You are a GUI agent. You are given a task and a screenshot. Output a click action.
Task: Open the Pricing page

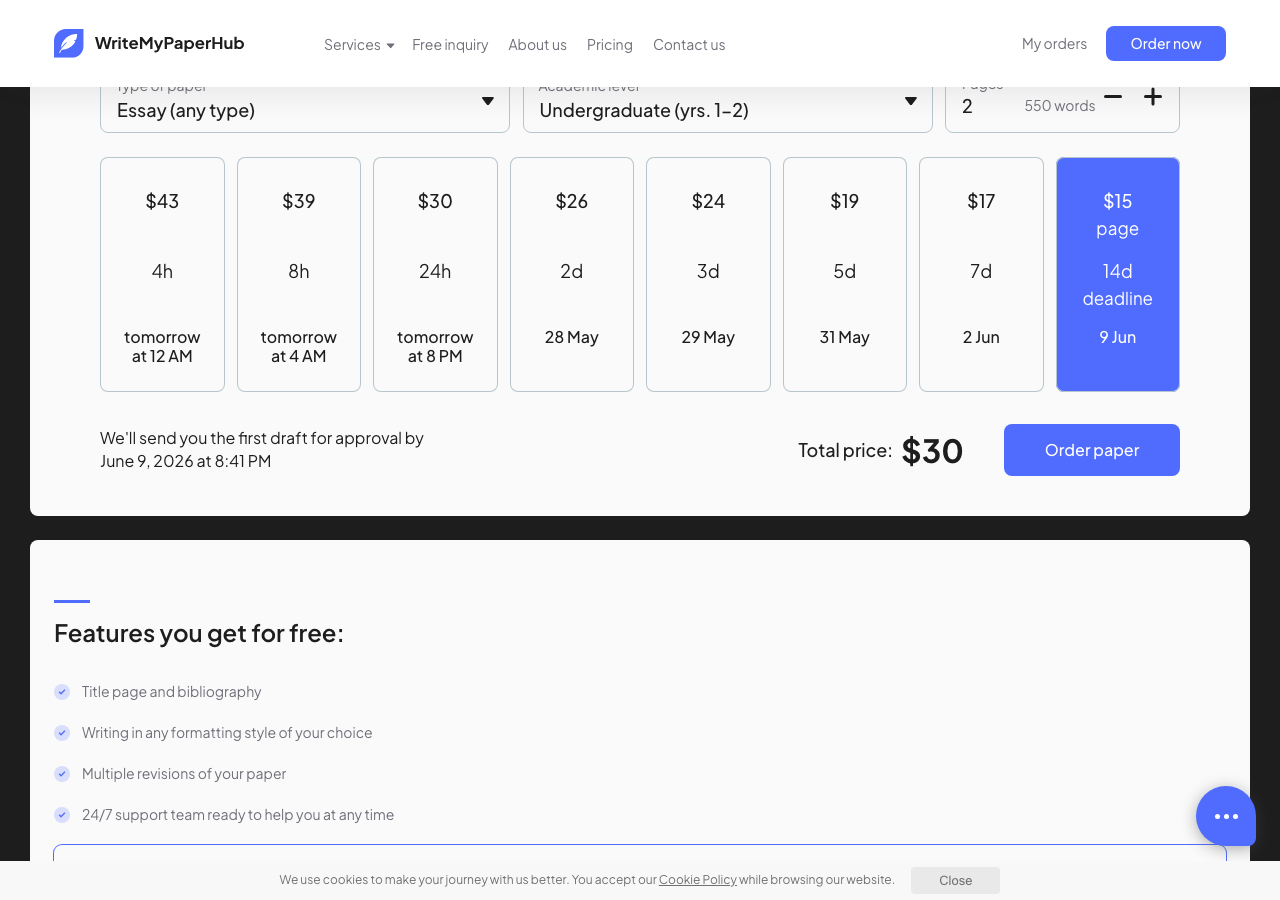pos(610,44)
